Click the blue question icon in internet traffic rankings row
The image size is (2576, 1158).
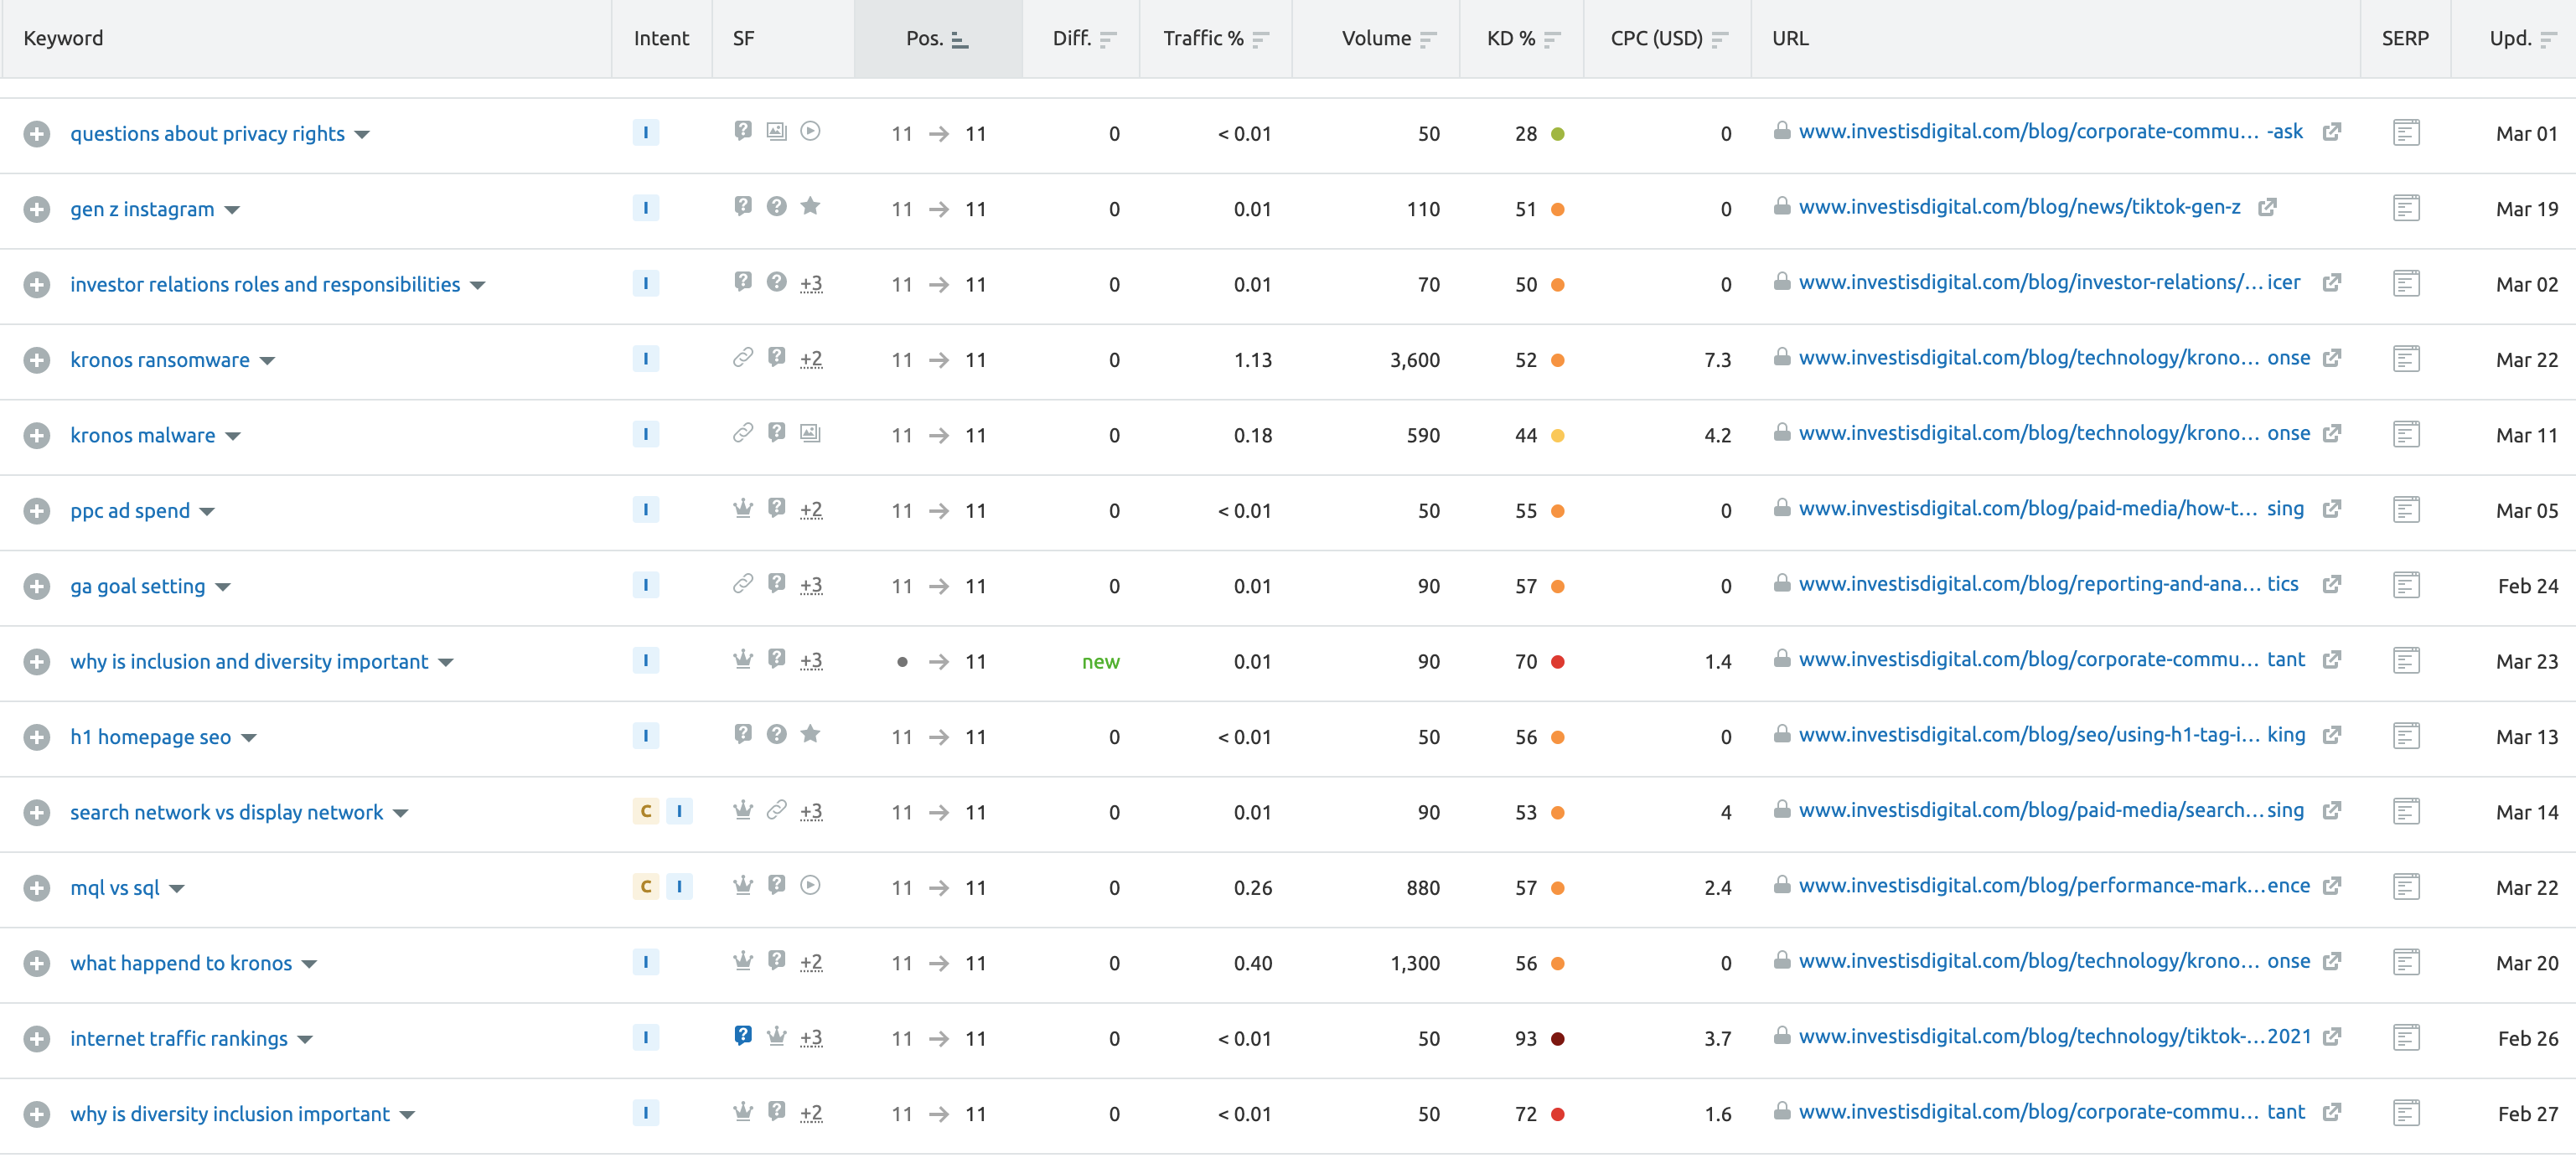742,1036
